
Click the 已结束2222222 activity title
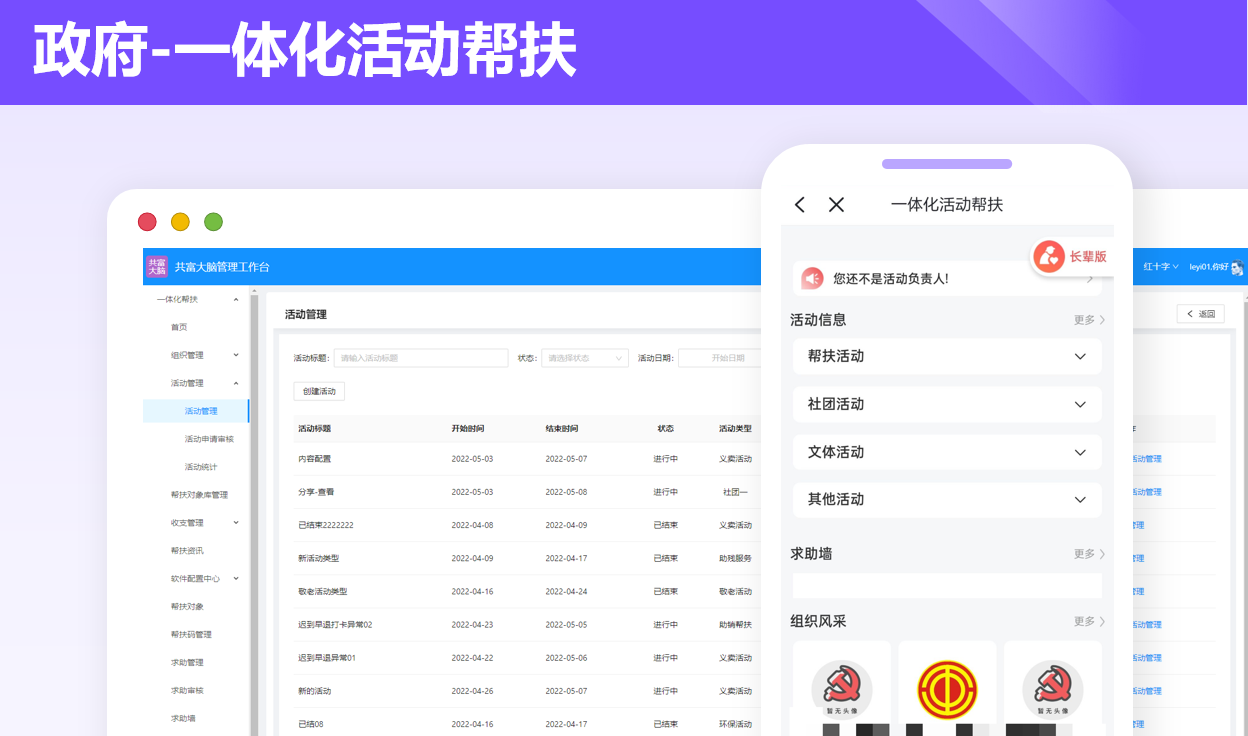326,525
